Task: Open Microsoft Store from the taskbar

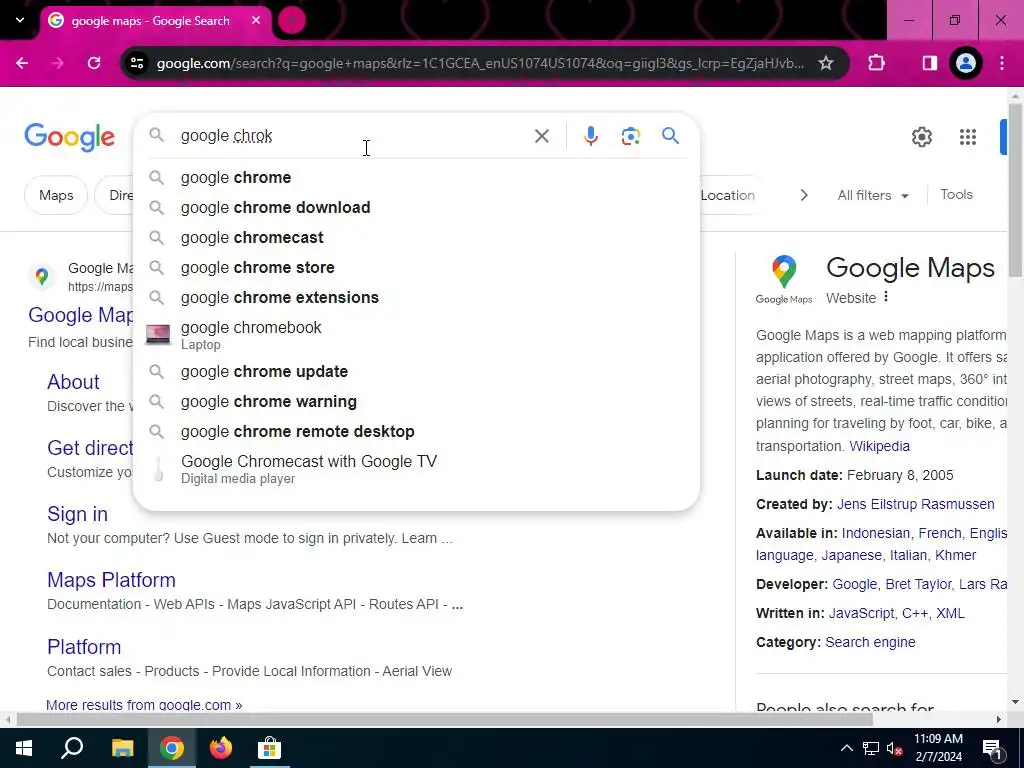Action: click(269, 748)
